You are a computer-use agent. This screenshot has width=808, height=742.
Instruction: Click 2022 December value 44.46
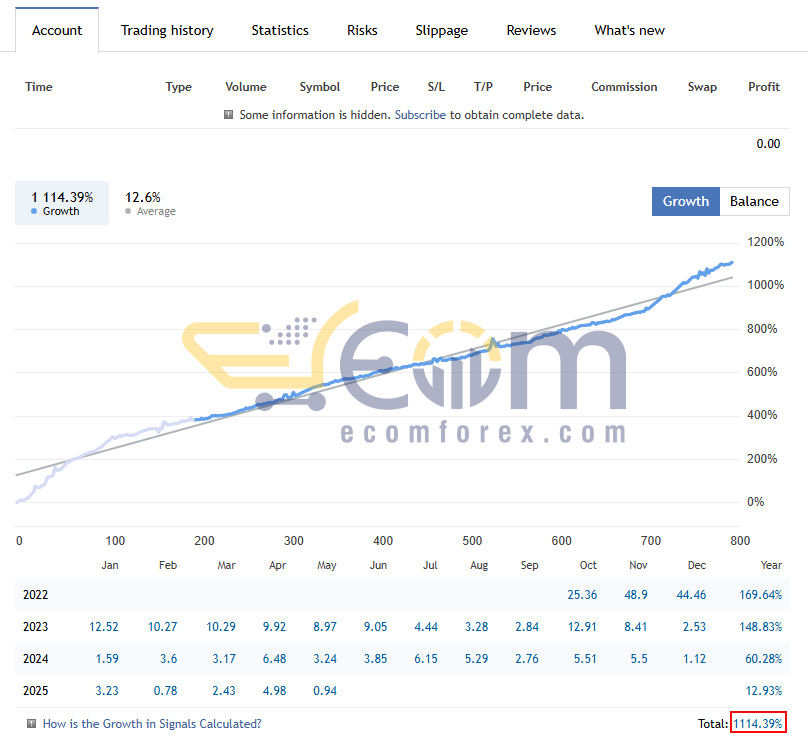coord(691,595)
